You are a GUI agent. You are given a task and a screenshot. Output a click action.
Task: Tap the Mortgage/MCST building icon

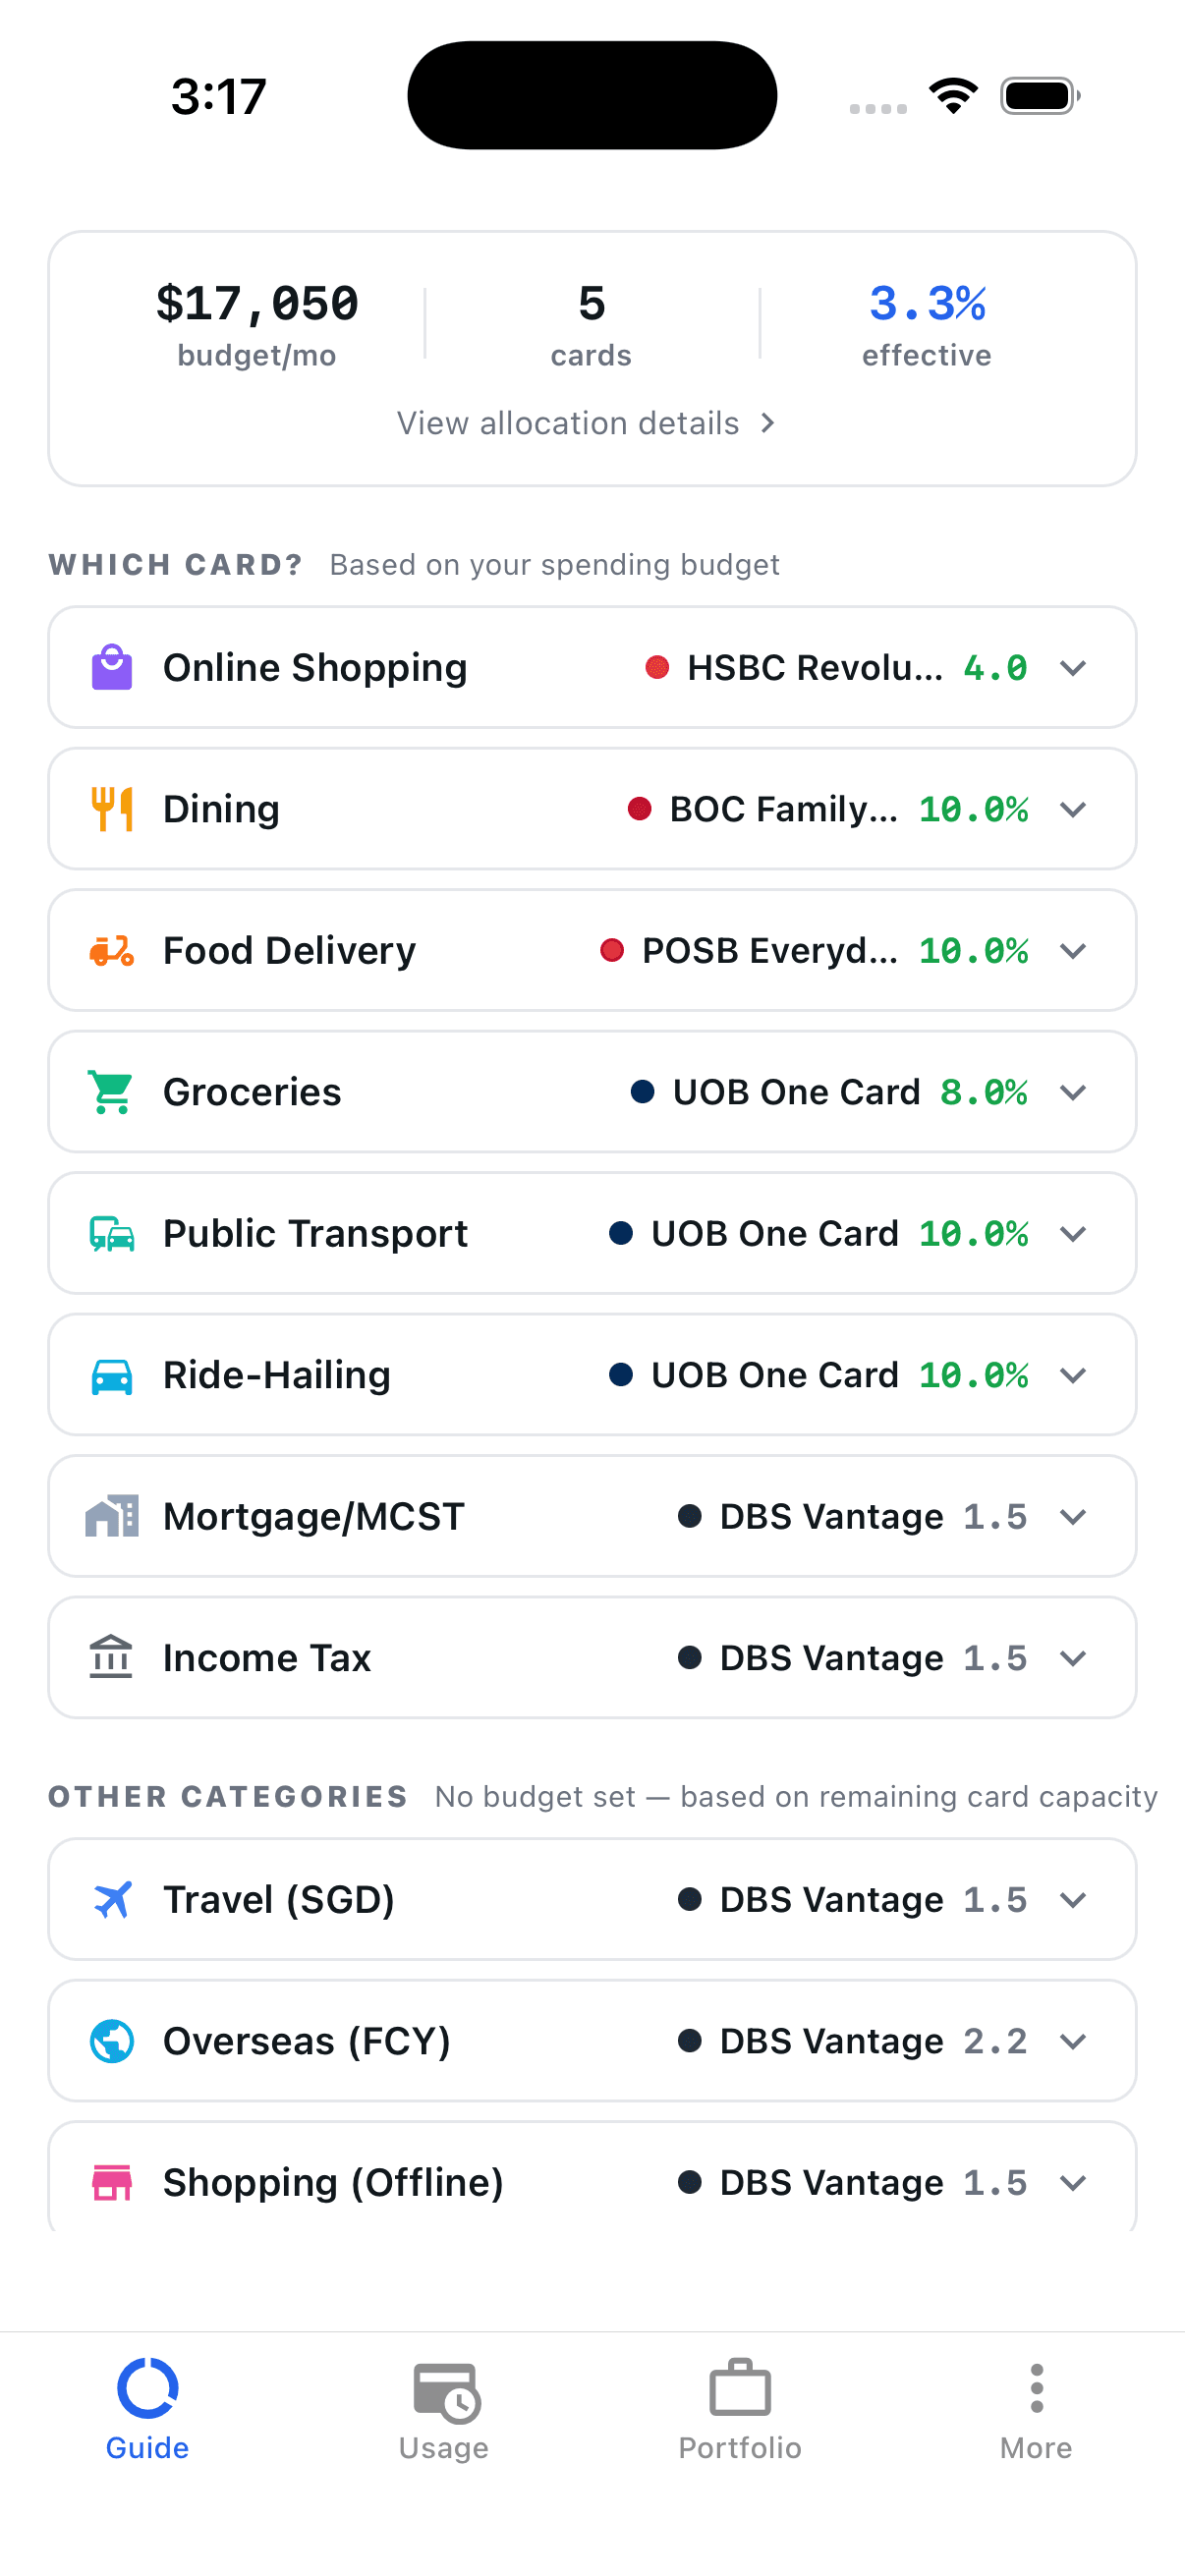coord(112,1517)
